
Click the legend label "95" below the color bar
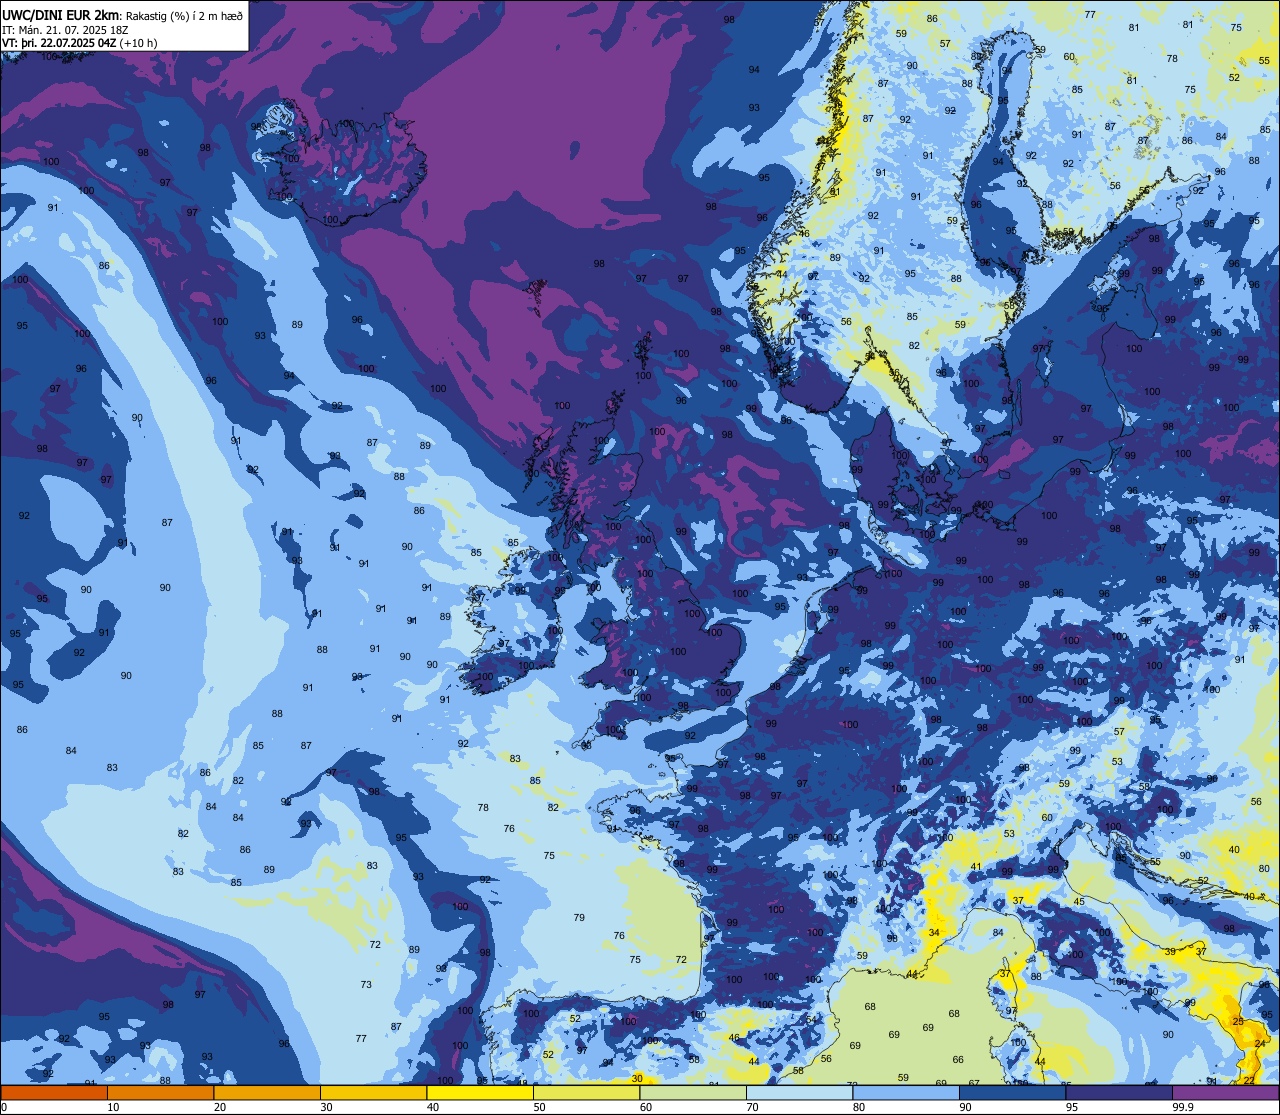click(x=1072, y=1107)
